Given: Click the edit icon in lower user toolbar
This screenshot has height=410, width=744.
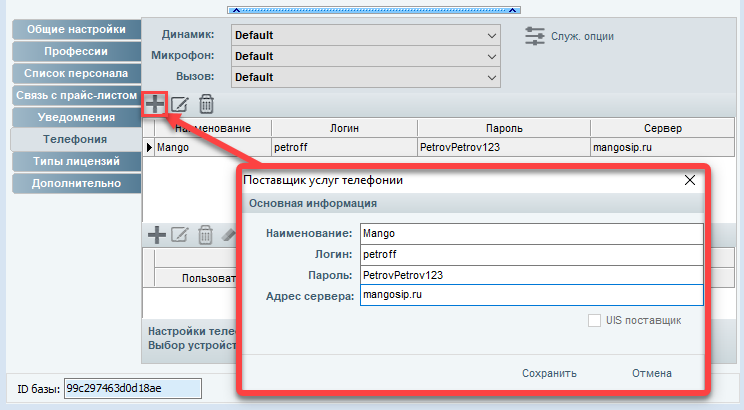Looking at the screenshot, I should coord(180,235).
